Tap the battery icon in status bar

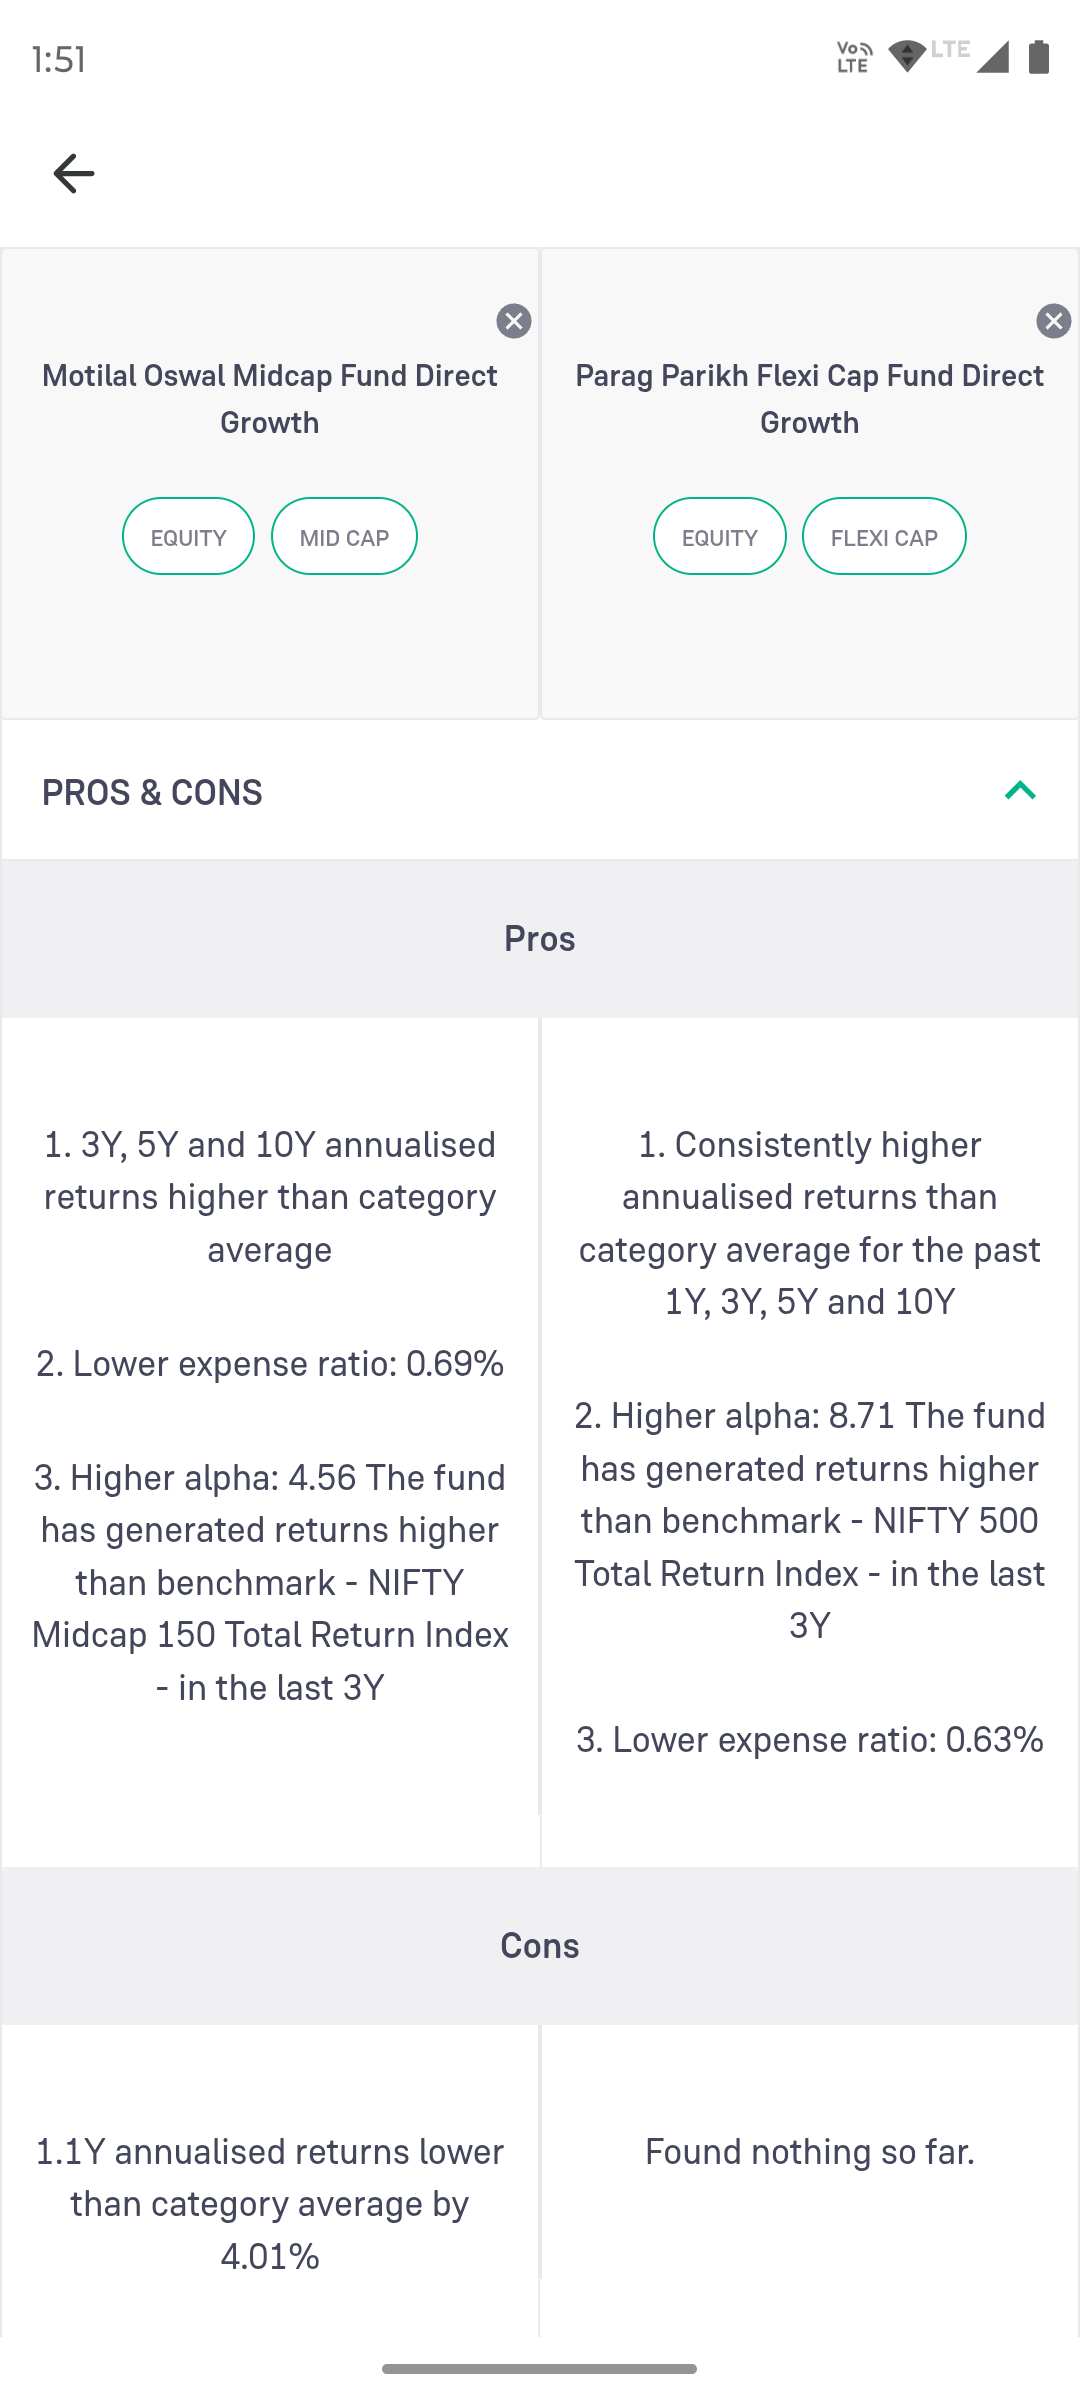(1039, 57)
